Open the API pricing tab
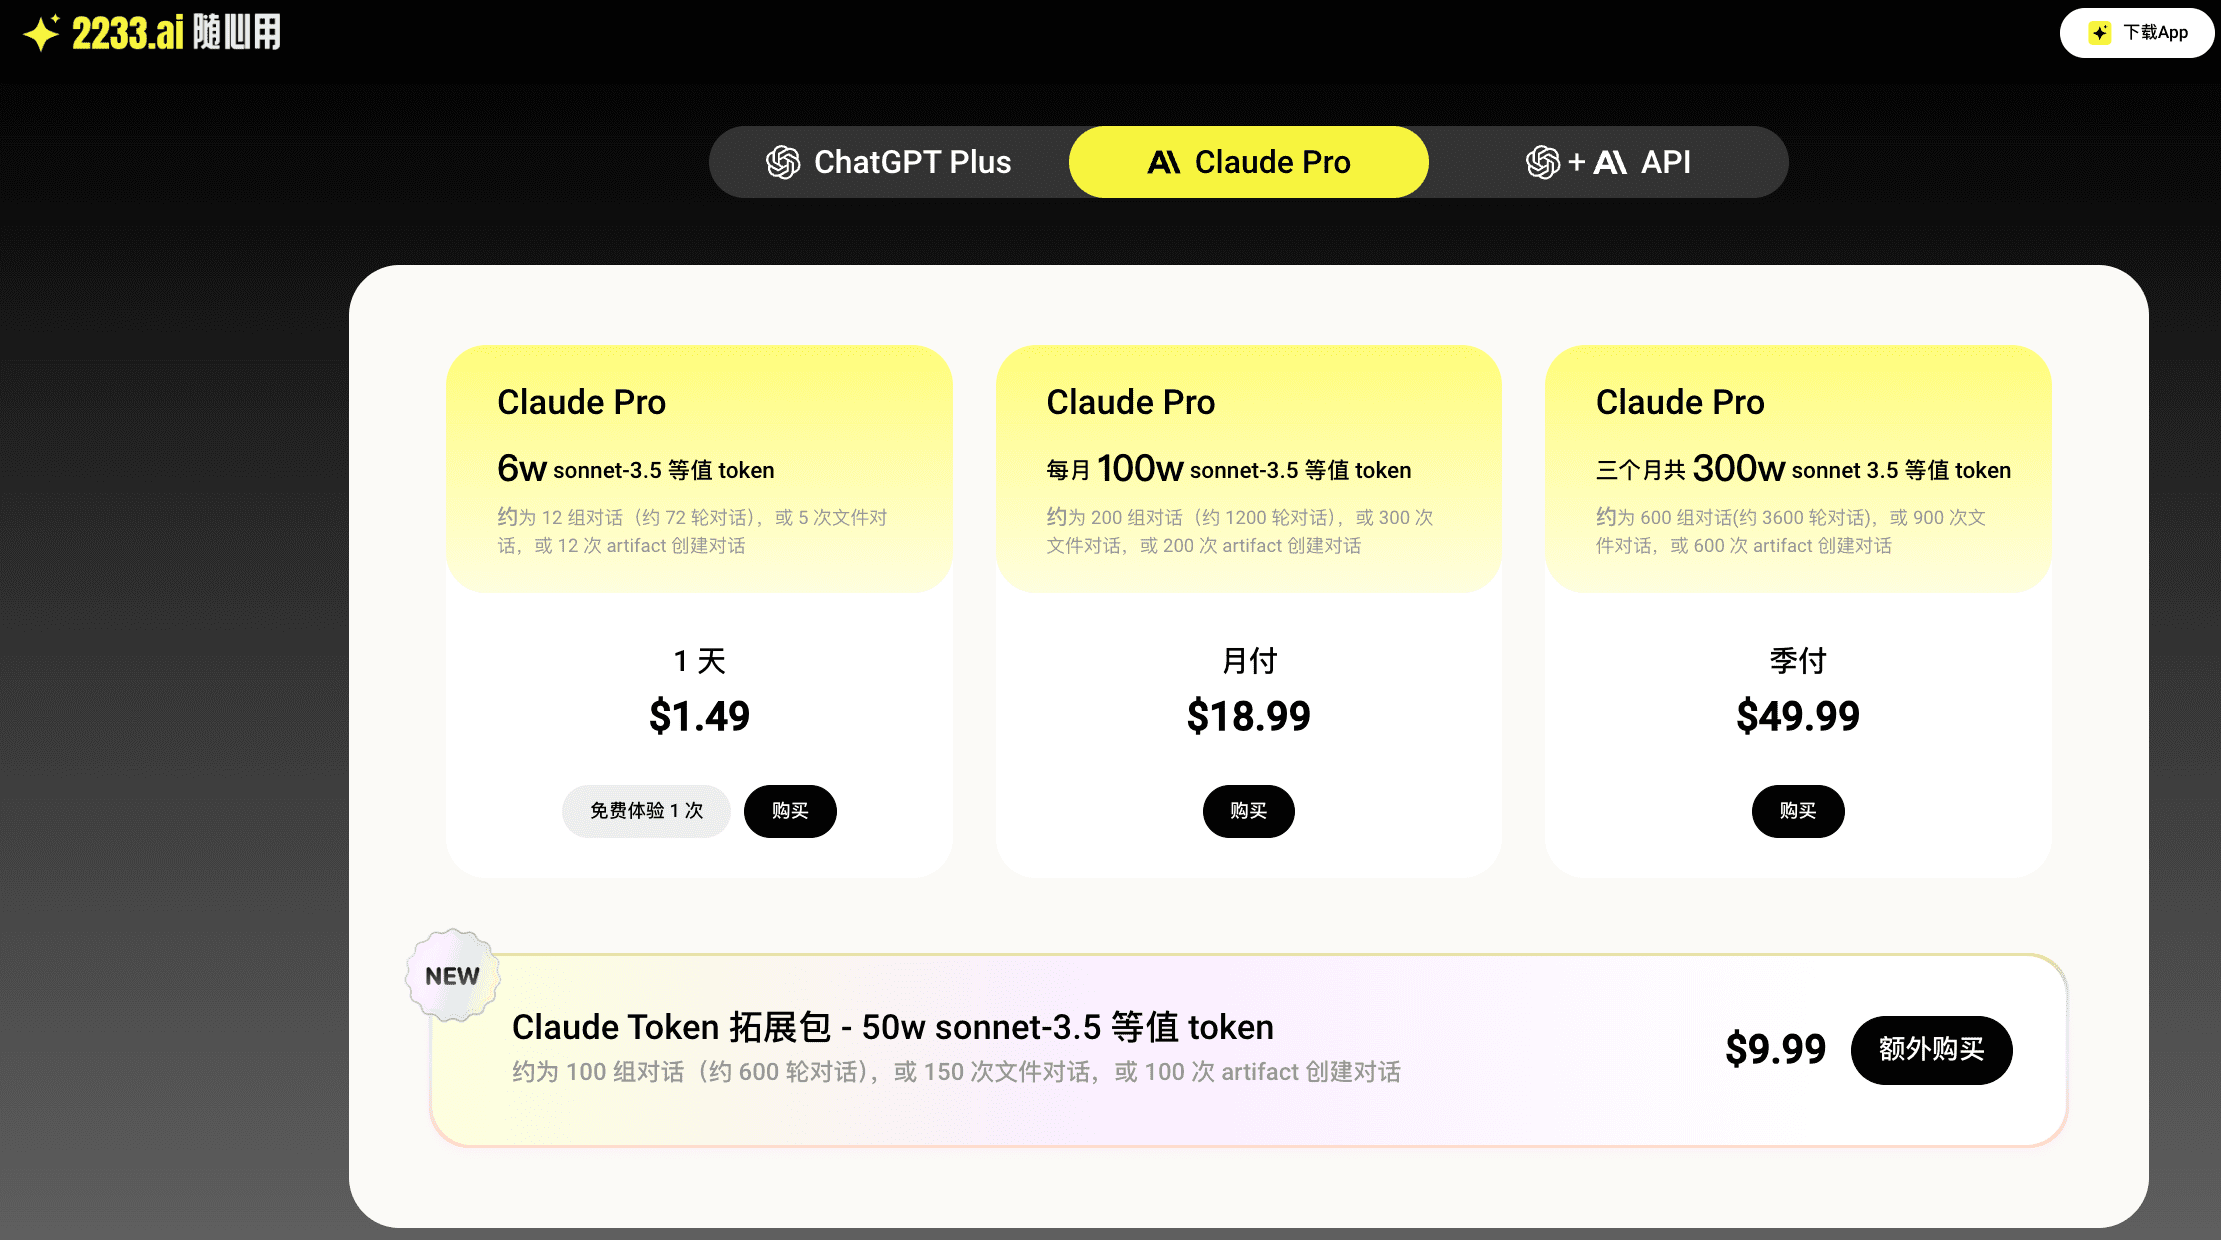2221x1240 pixels. point(1608,162)
